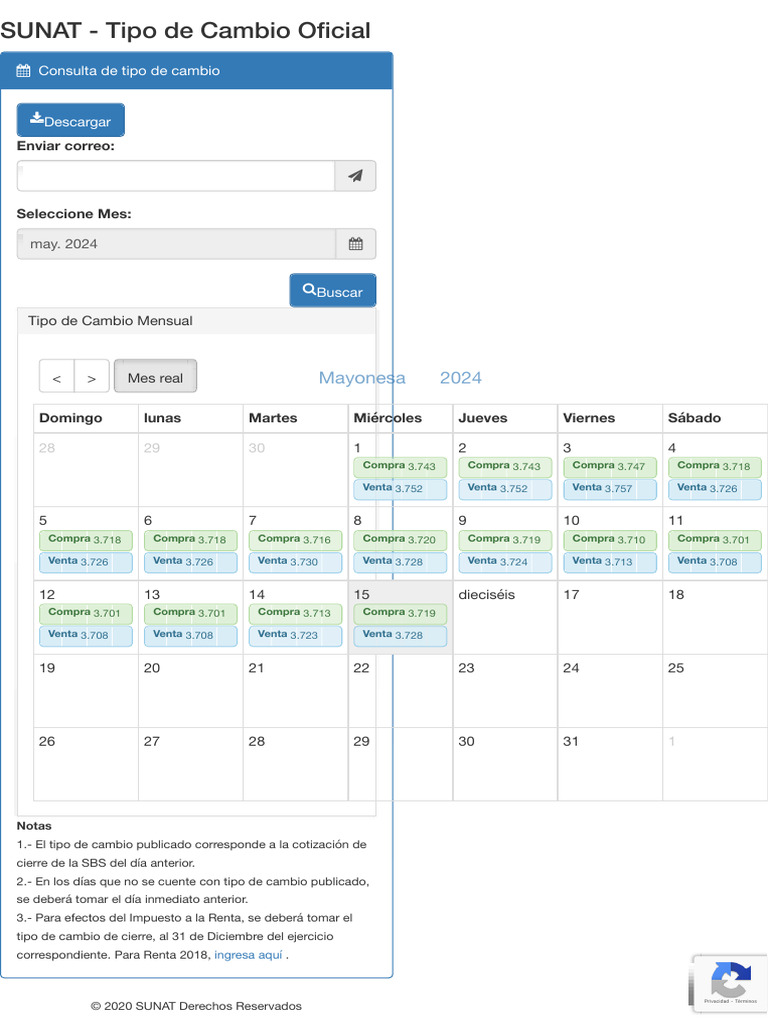Click Compra 3.701 on Saturday May 11

click(x=714, y=539)
